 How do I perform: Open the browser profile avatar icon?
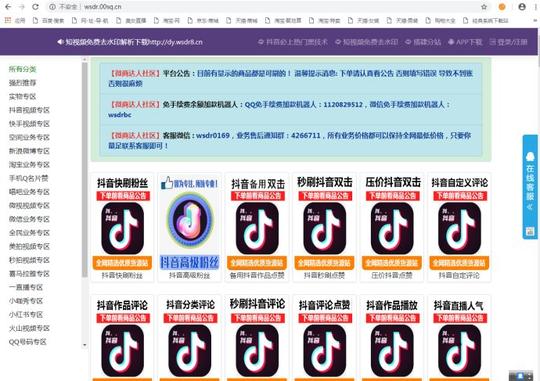click(x=522, y=7)
